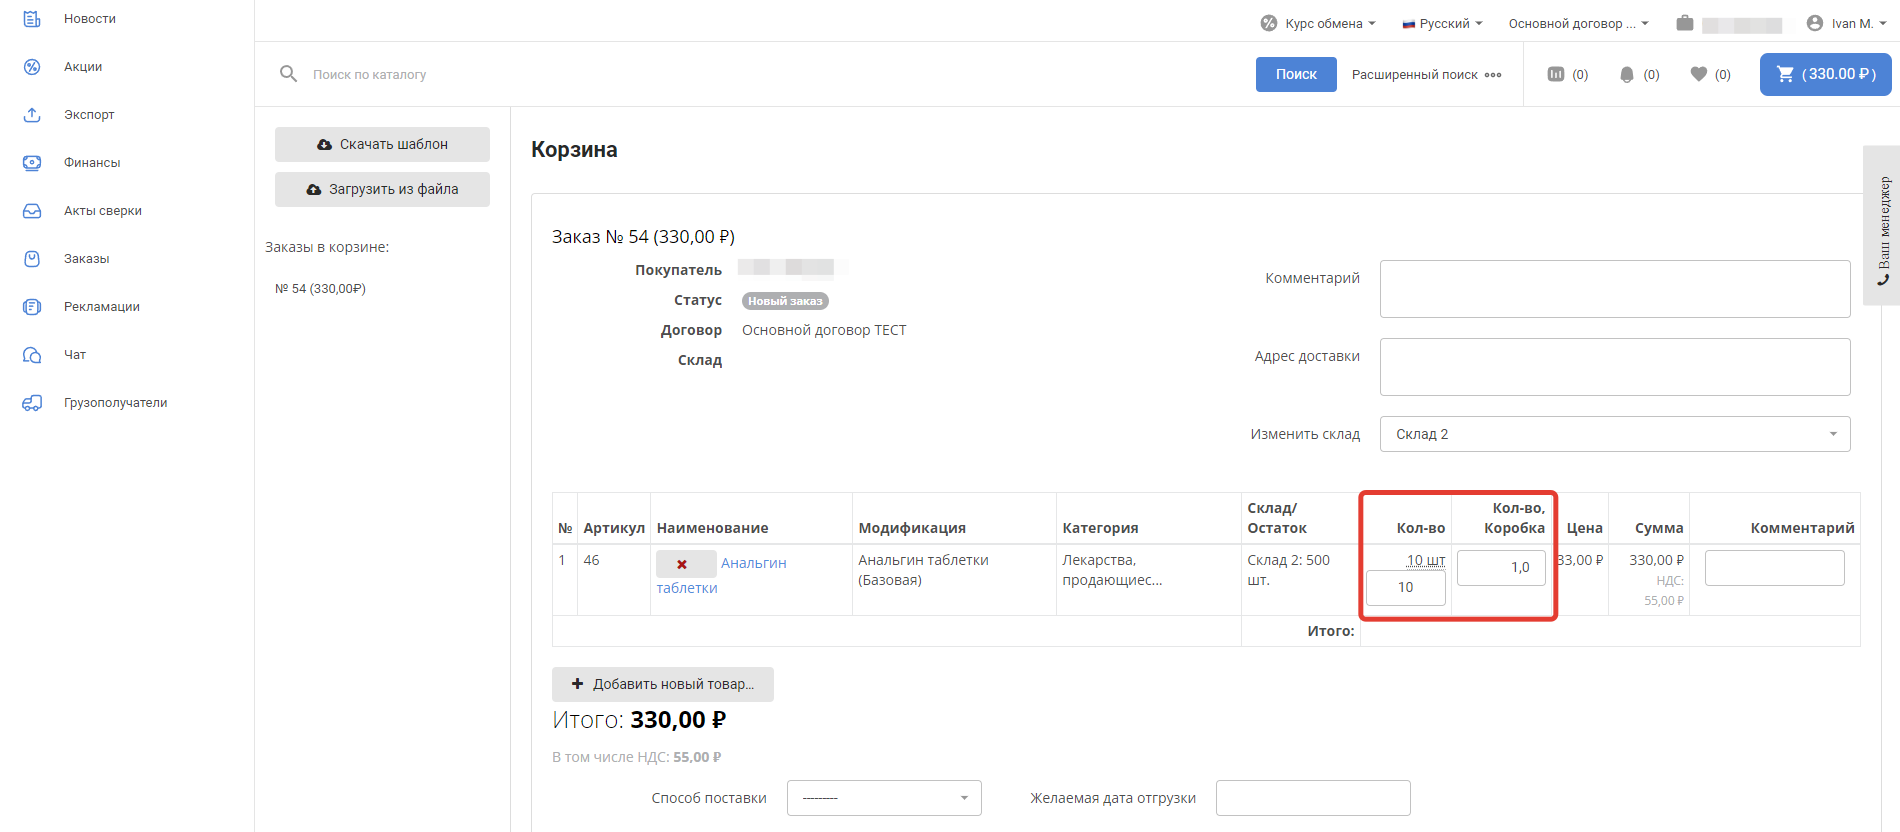Expand the Изменить склад dropdown
1900x832 pixels.
1614,434
